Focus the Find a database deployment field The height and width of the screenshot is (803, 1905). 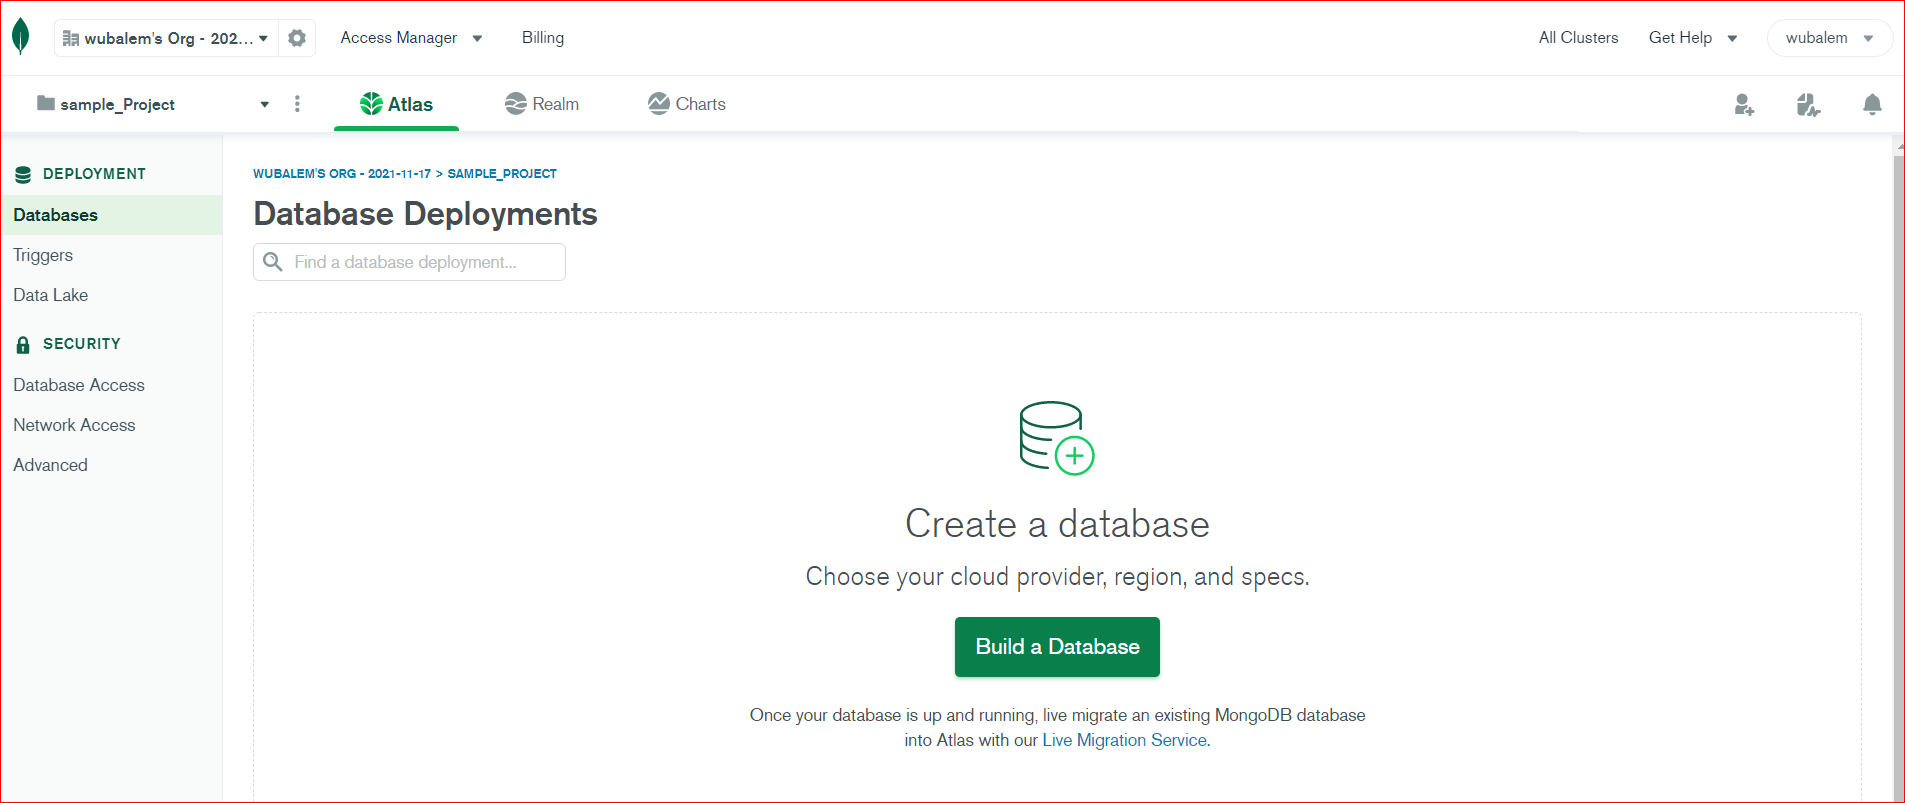point(422,262)
